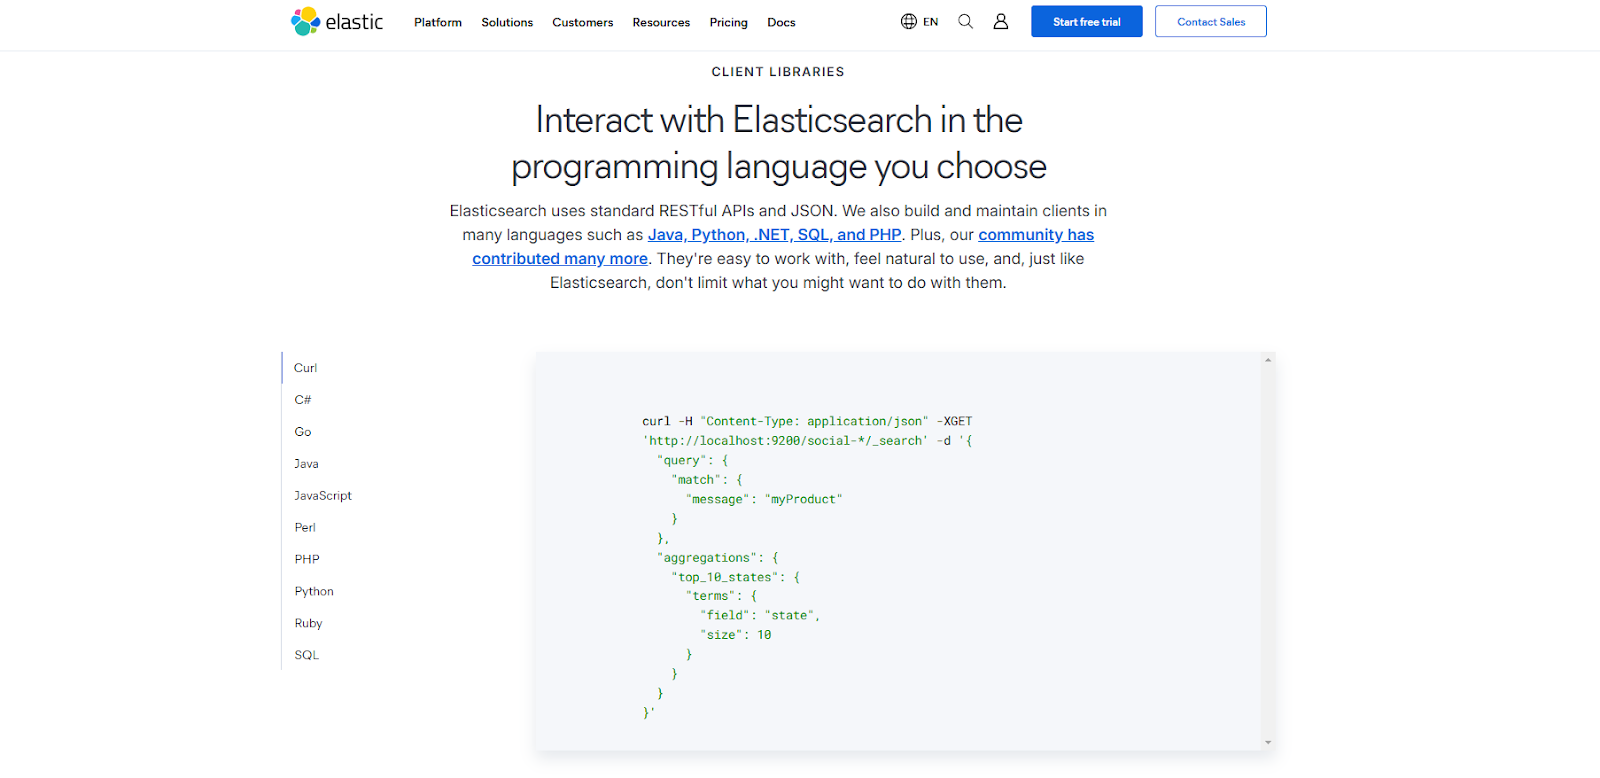Viewport: 1600px width, 778px height.
Task: Open the Resources menu
Action: pyautogui.click(x=661, y=22)
